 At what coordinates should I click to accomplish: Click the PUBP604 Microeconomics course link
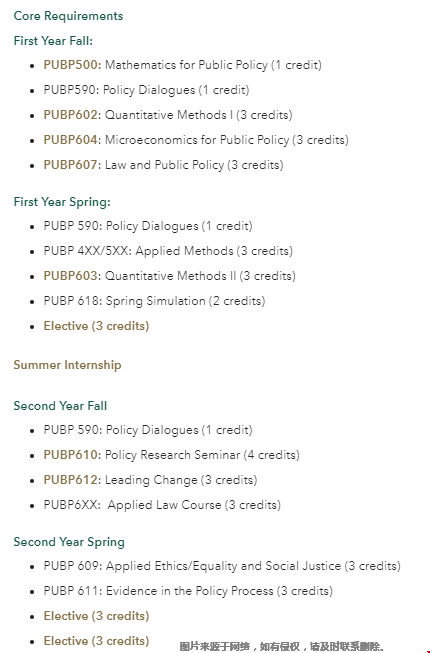70,140
